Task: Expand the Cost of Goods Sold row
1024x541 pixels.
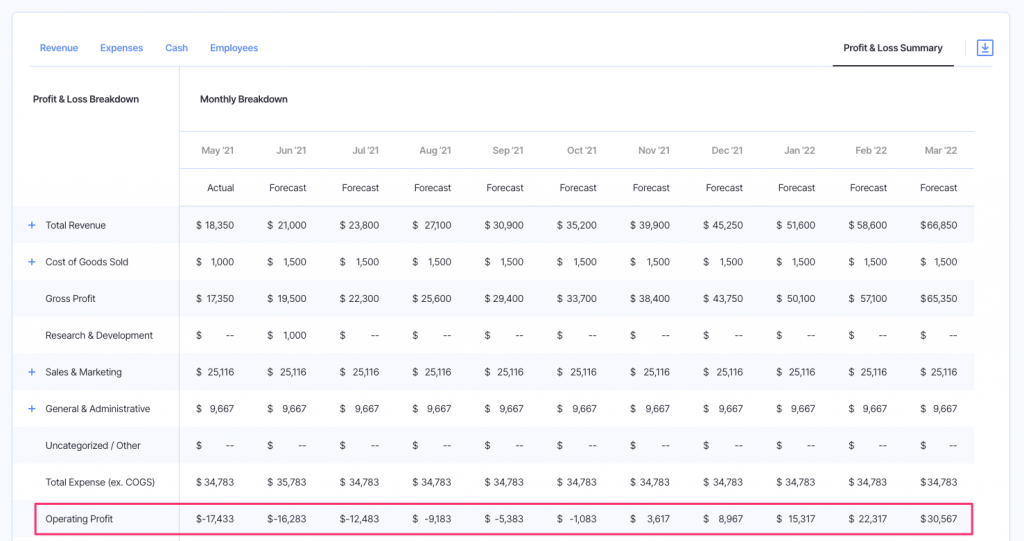Action: pos(31,261)
